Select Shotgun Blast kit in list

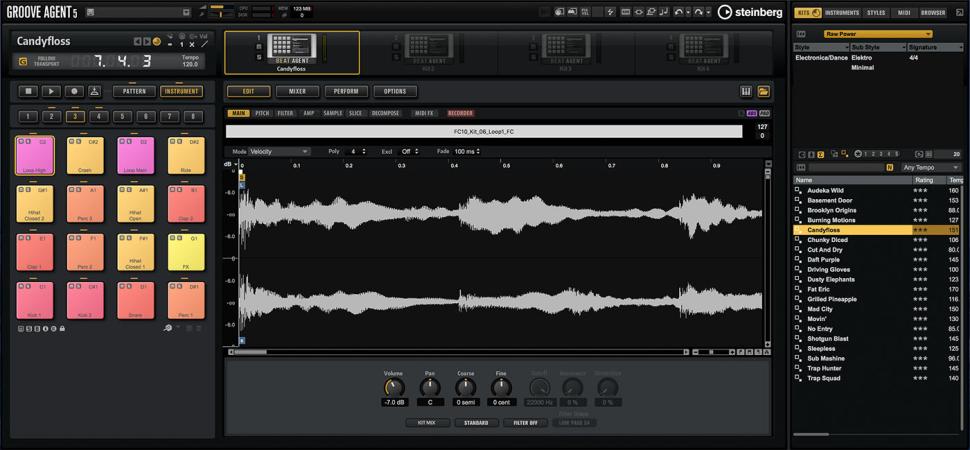pos(827,338)
